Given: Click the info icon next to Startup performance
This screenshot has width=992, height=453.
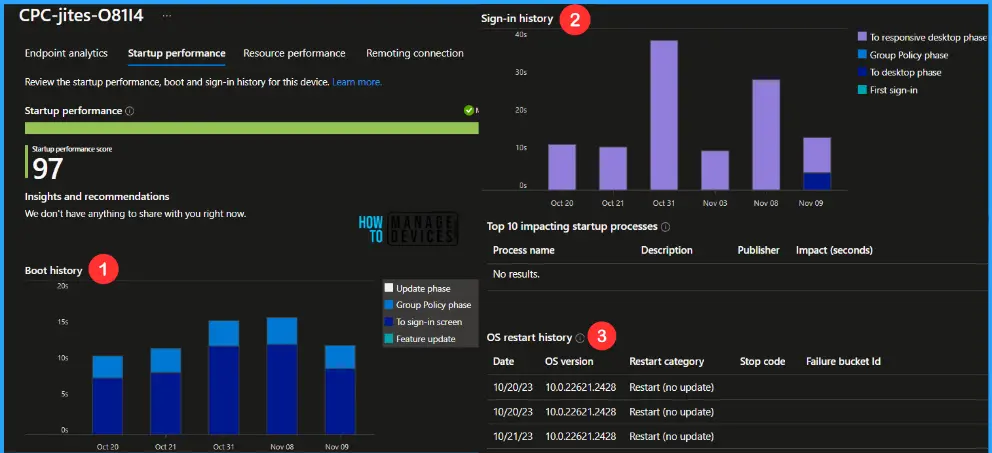Looking at the screenshot, I should [130, 111].
